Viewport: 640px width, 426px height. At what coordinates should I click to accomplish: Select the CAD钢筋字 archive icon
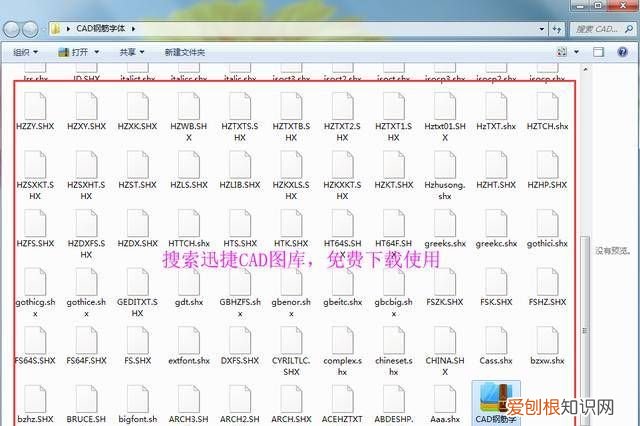495,397
